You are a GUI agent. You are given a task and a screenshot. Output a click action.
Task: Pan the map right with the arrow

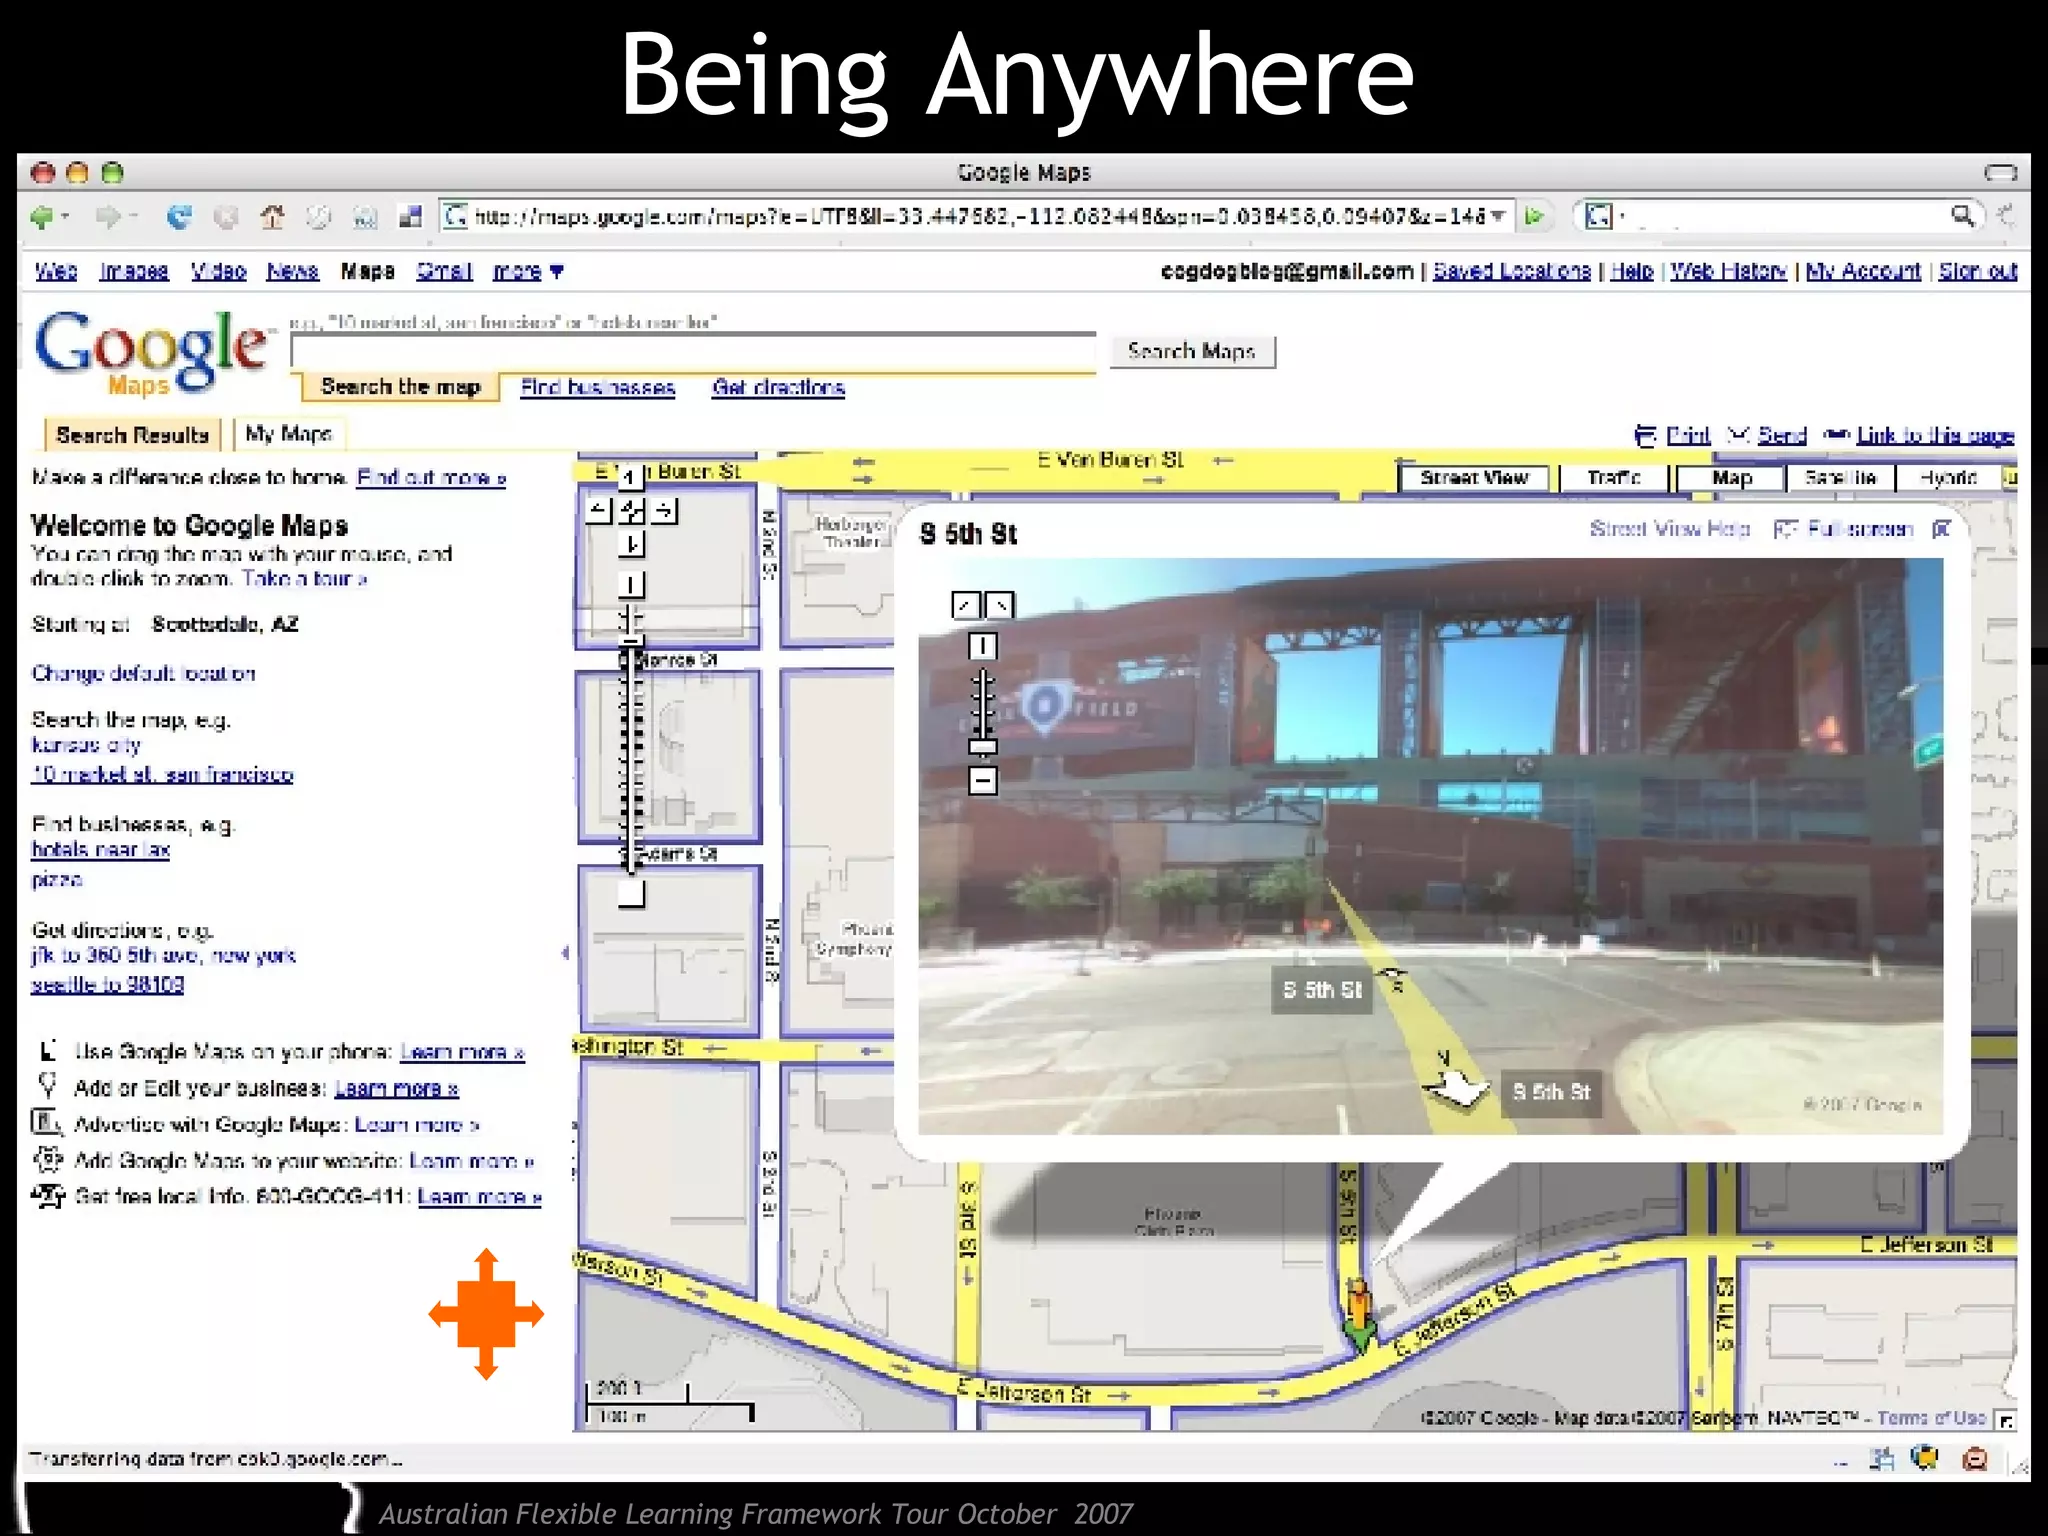666,510
